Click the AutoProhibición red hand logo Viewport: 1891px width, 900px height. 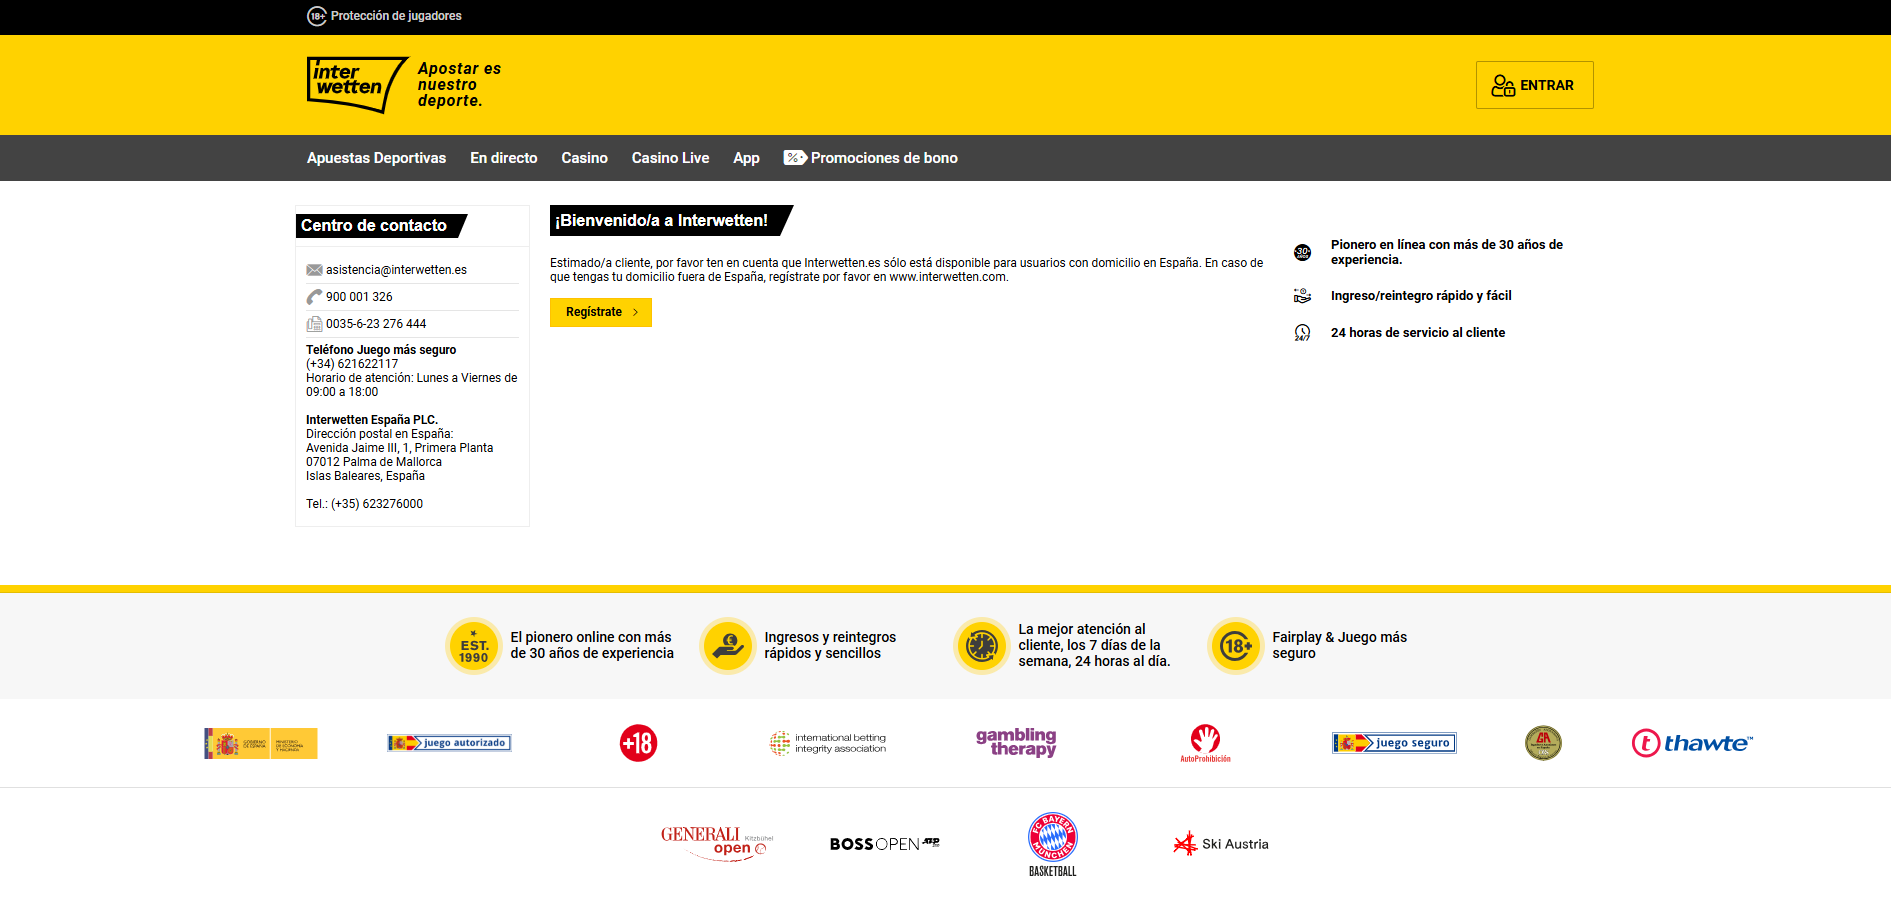pyautogui.click(x=1205, y=743)
